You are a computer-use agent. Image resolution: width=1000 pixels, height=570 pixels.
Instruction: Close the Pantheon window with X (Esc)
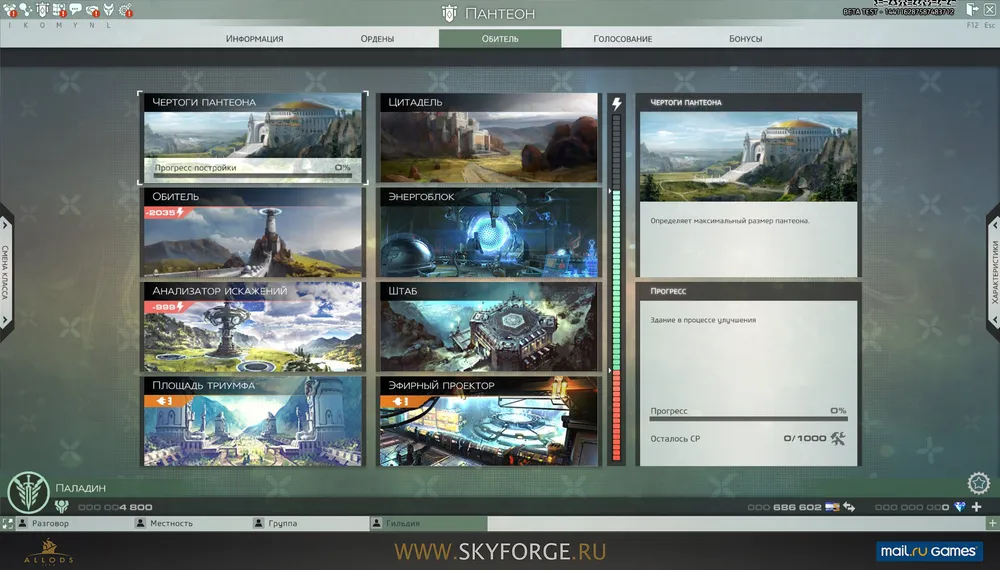coord(989,10)
